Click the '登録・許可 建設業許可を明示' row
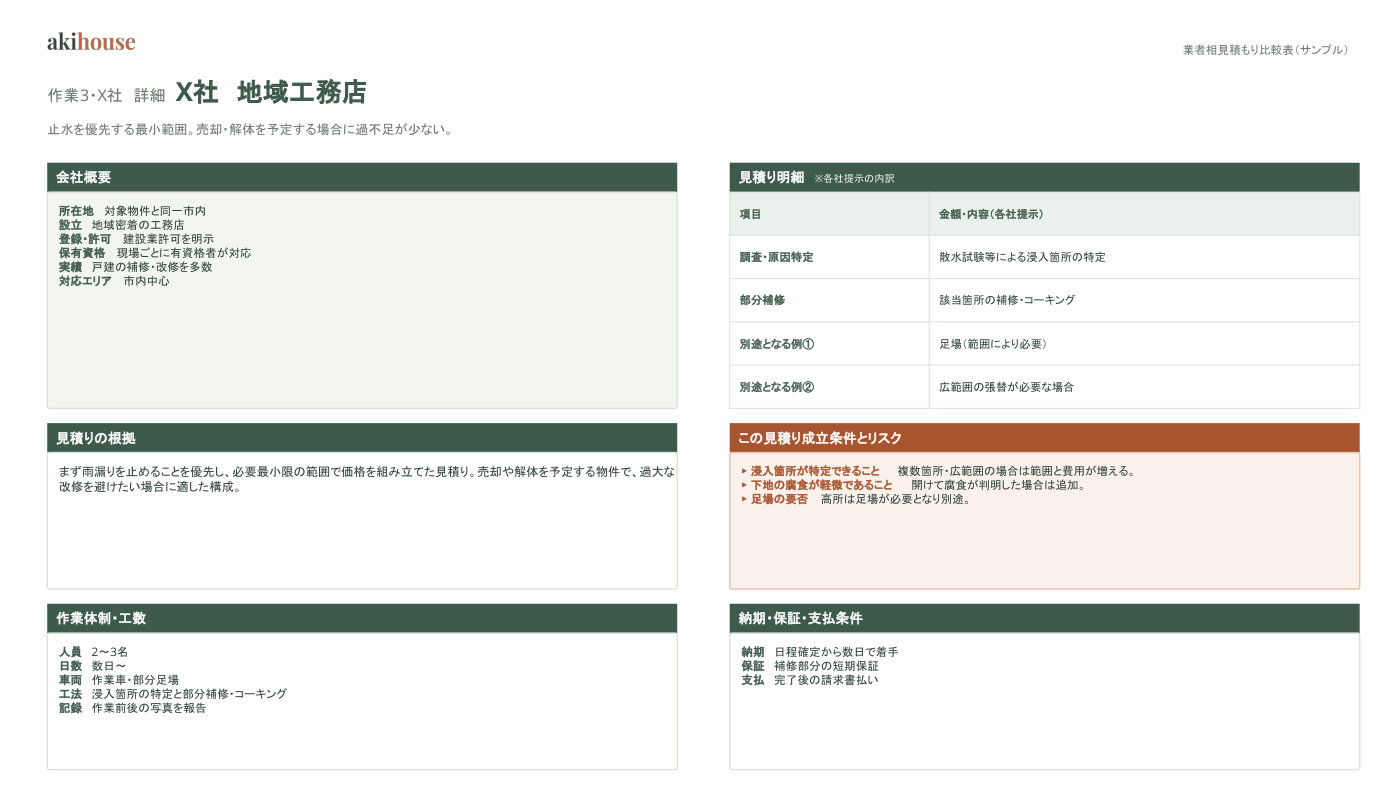This screenshot has width=1400, height=788. [136, 239]
